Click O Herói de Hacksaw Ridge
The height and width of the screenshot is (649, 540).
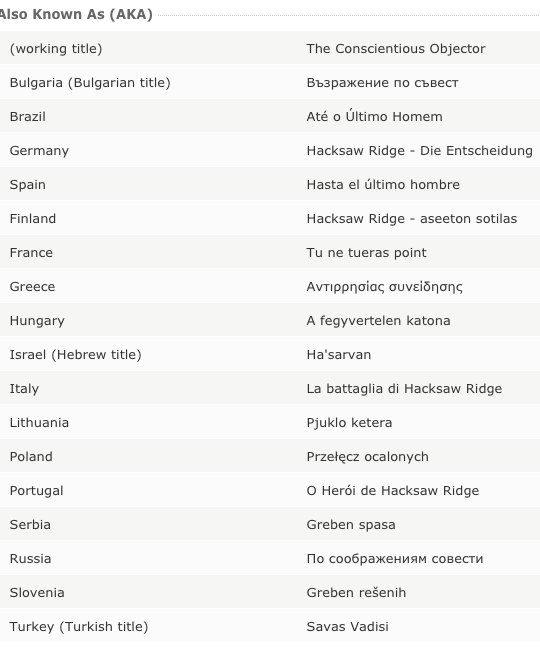pyautogui.click(x=393, y=490)
